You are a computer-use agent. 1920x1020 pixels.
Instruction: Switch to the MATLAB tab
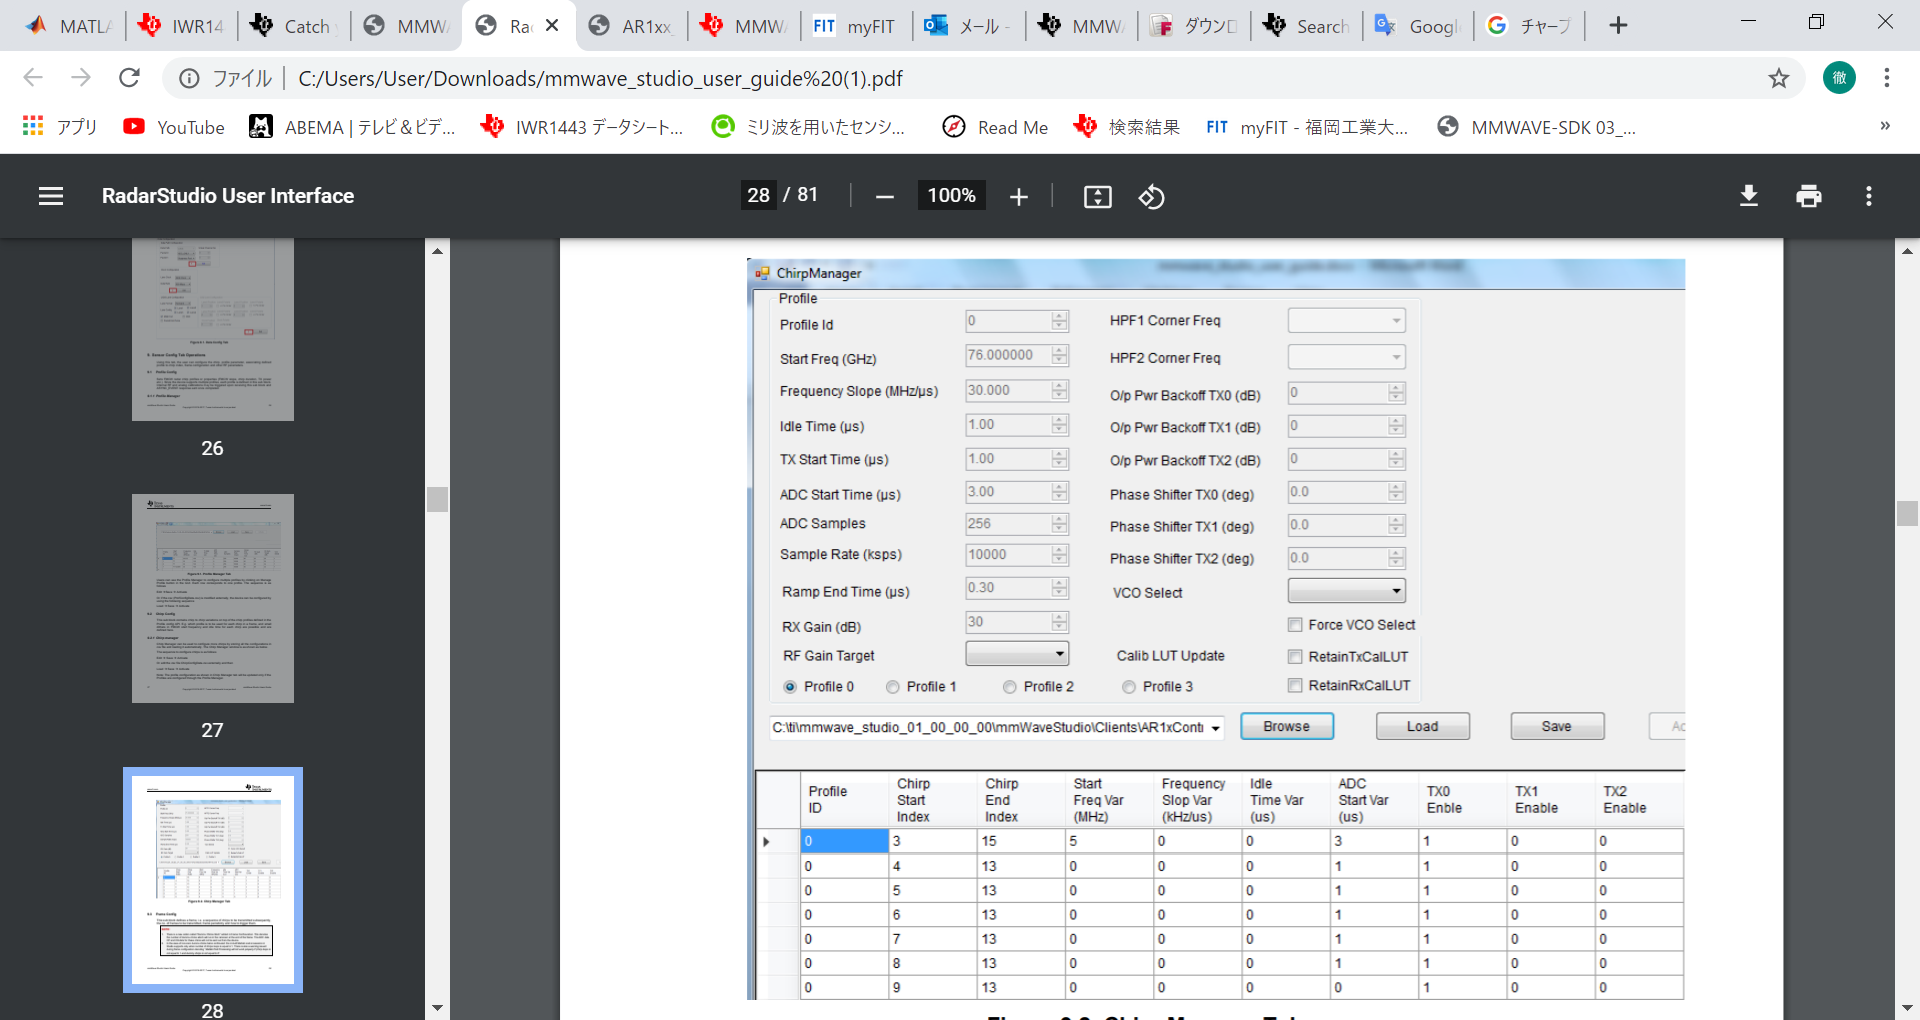click(x=68, y=26)
